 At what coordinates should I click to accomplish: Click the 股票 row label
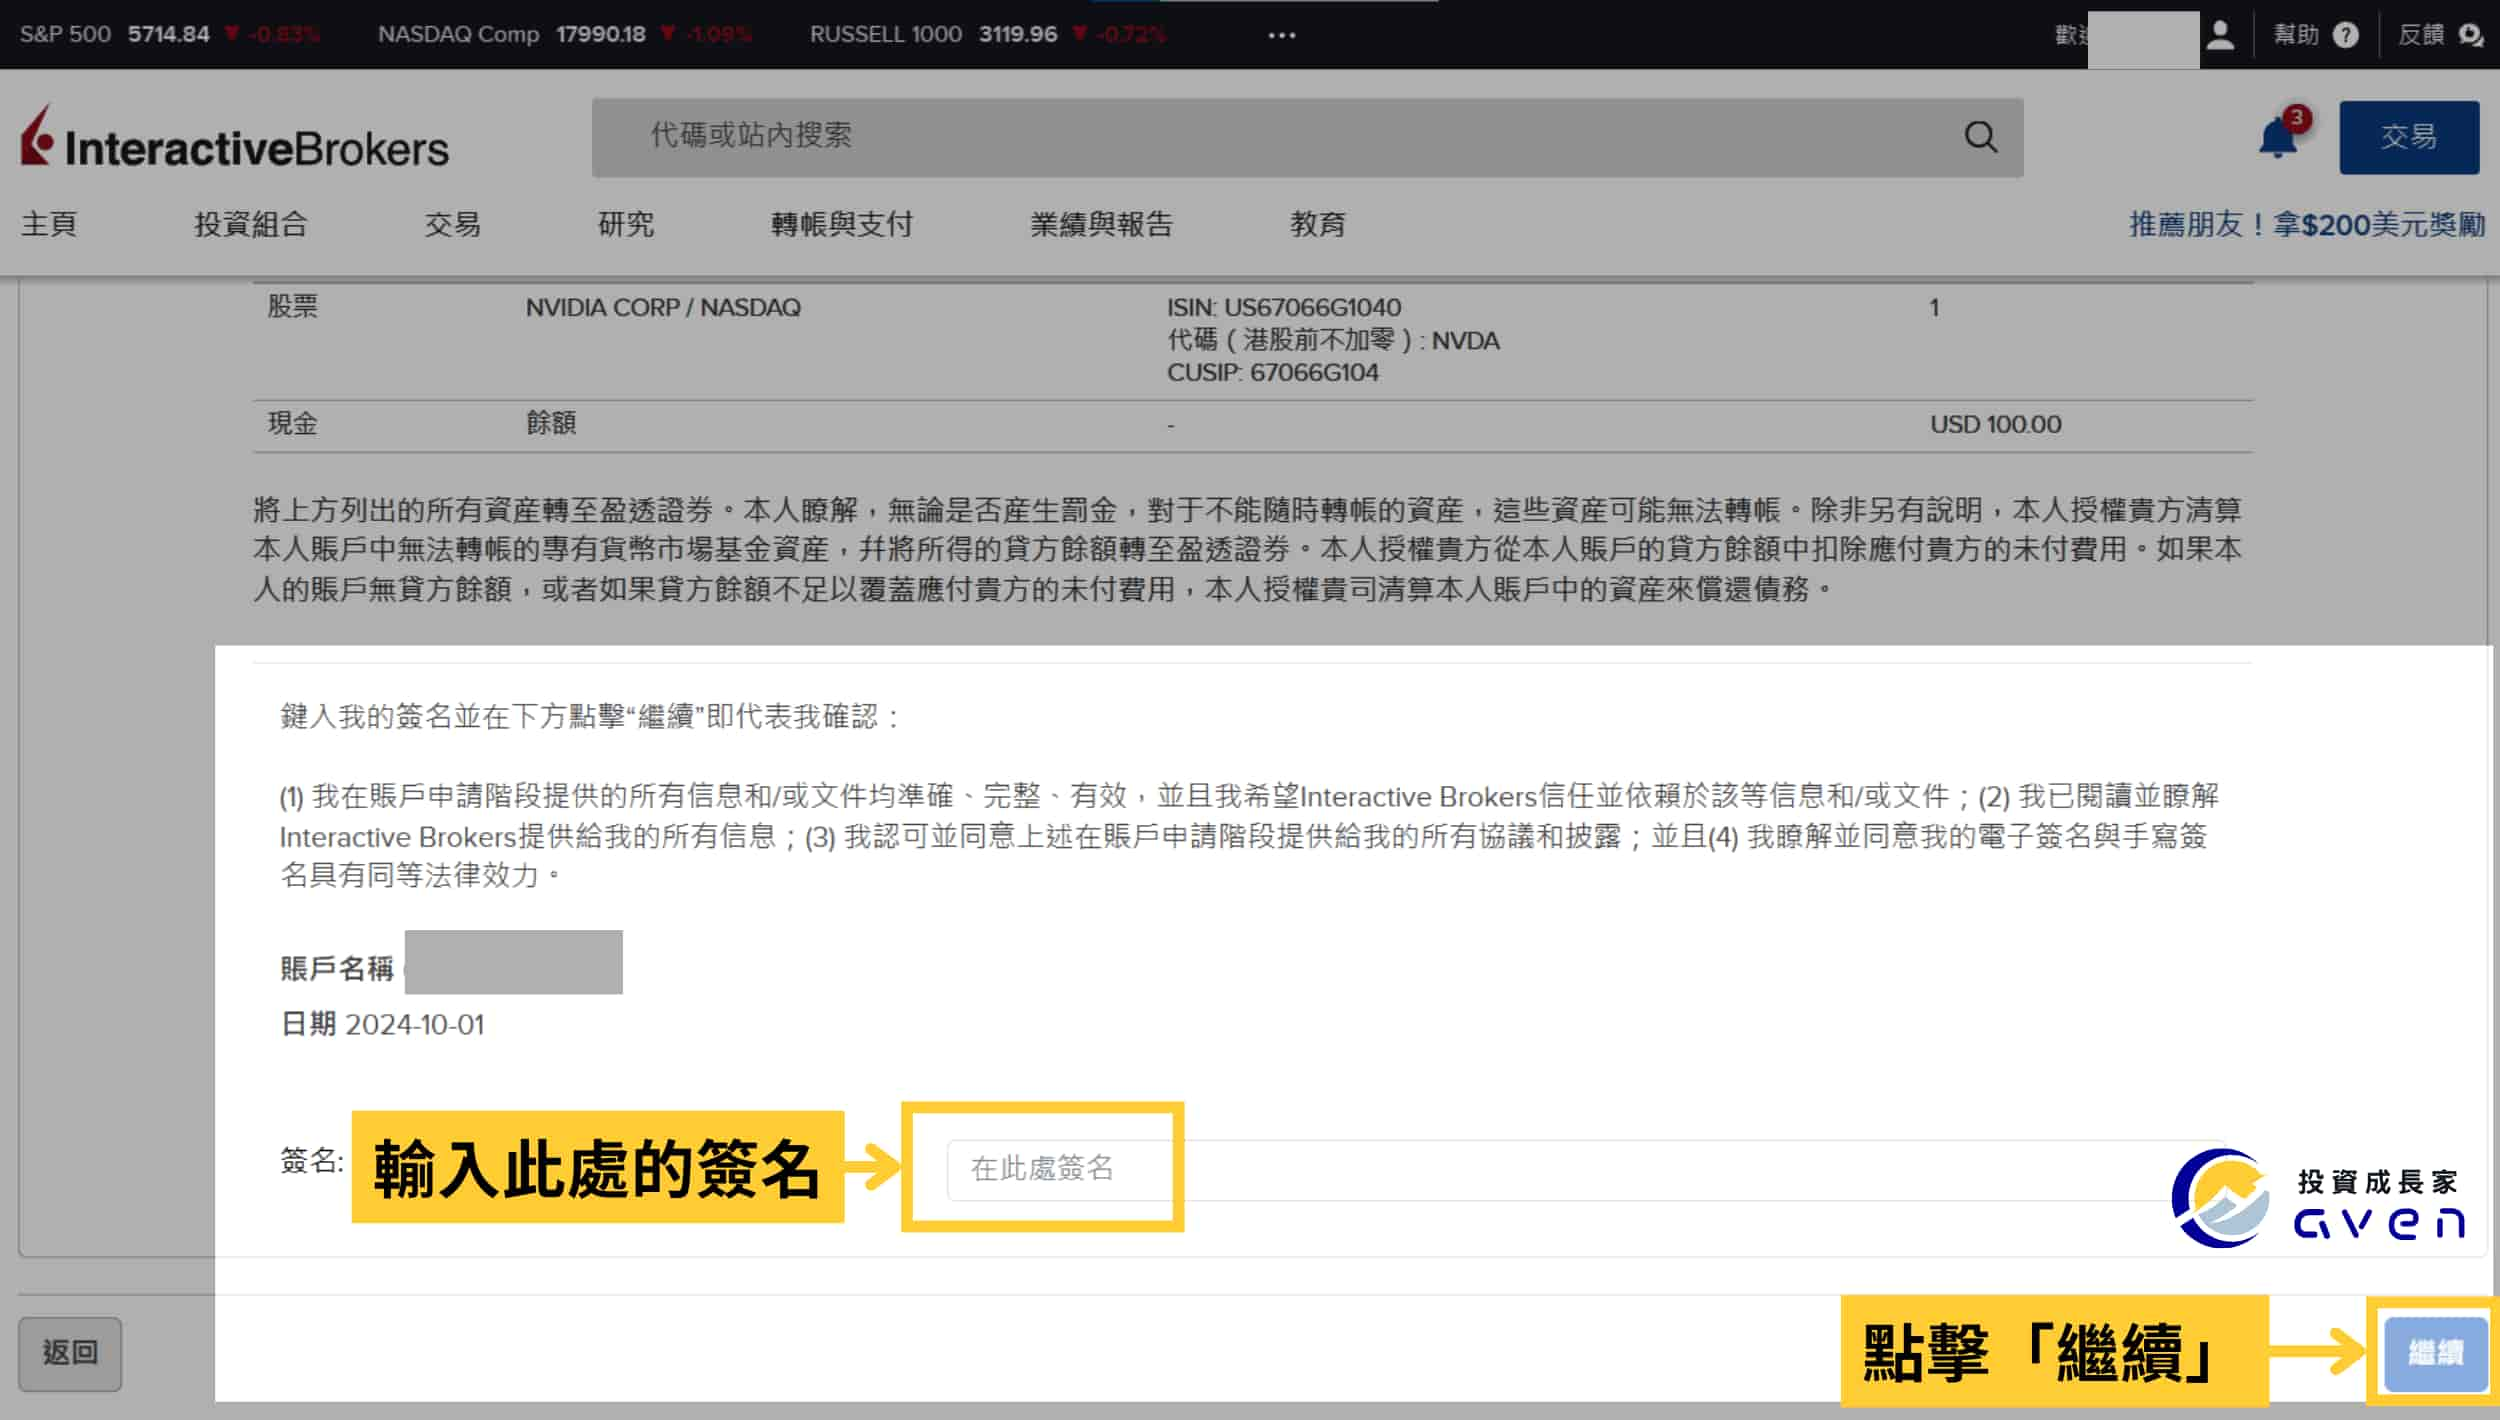click(292, 306)
